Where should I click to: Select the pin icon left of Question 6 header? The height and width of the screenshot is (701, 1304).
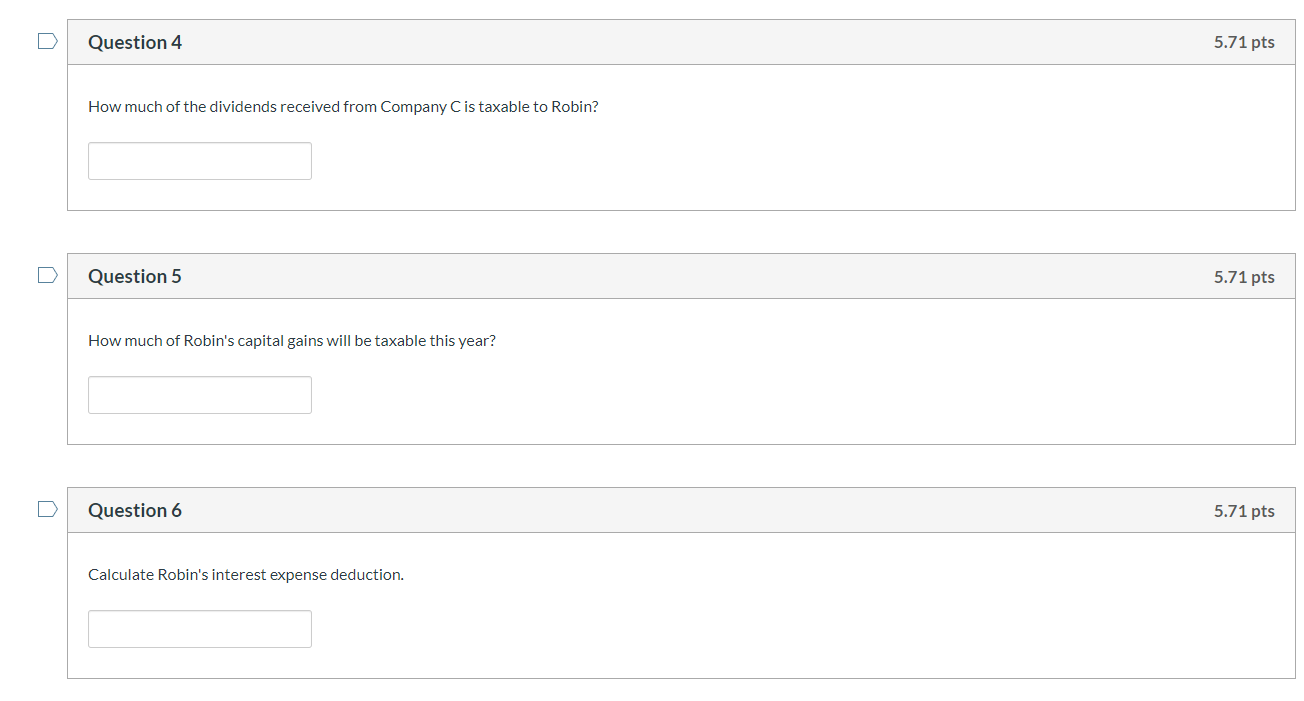click(46, 508)
